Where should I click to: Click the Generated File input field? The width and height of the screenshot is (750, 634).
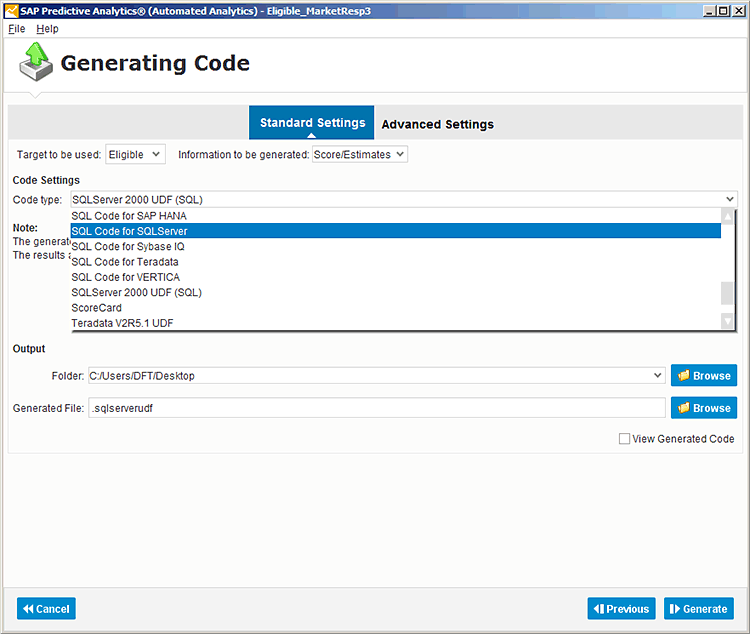pyautogui.click(x=377, y=408)
